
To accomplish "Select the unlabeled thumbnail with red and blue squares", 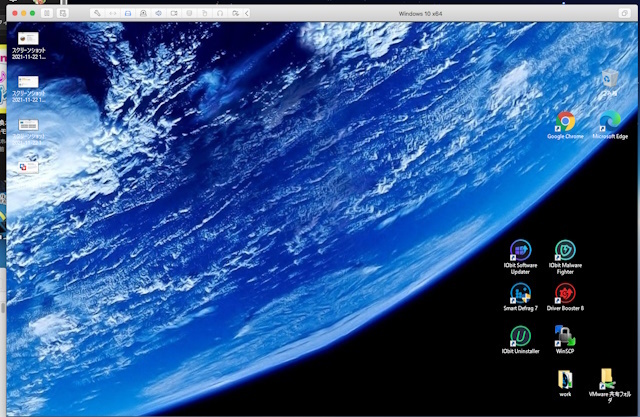I will tap(28, 167).
